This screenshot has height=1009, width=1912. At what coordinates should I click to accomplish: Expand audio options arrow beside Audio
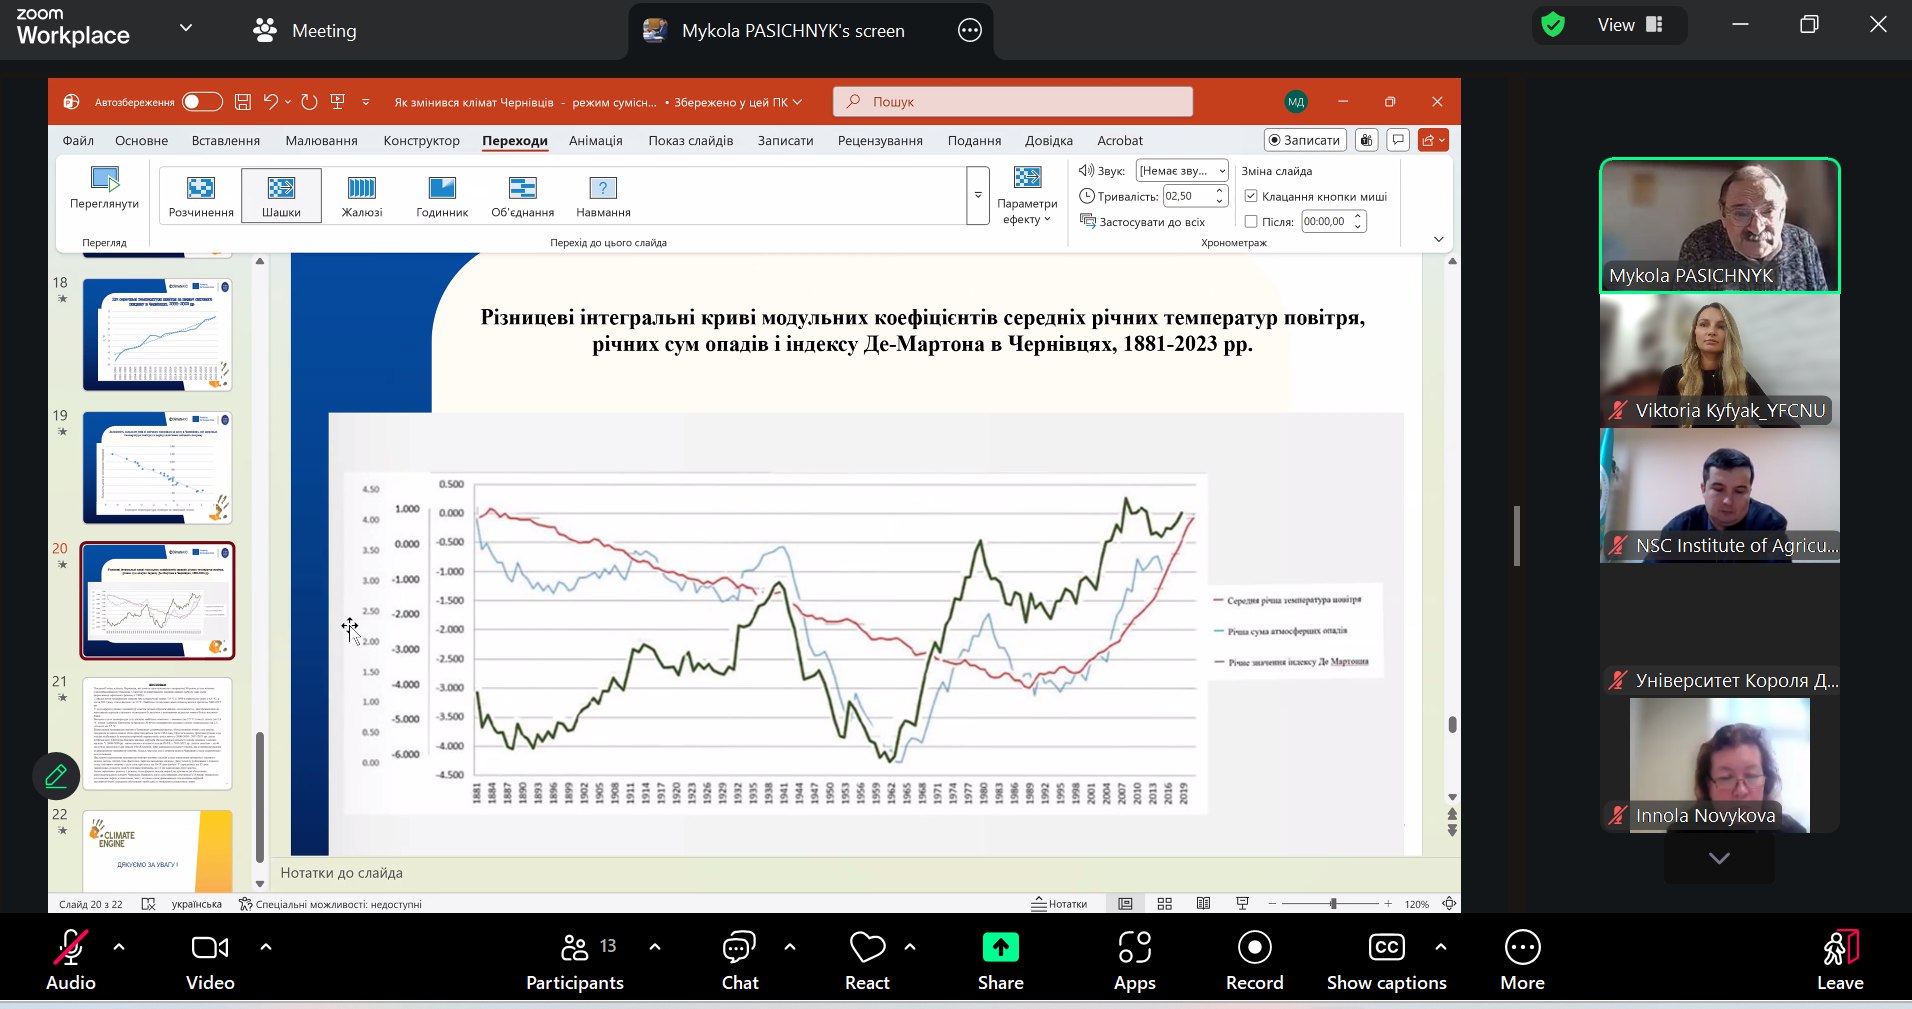(x=119, y=946)
